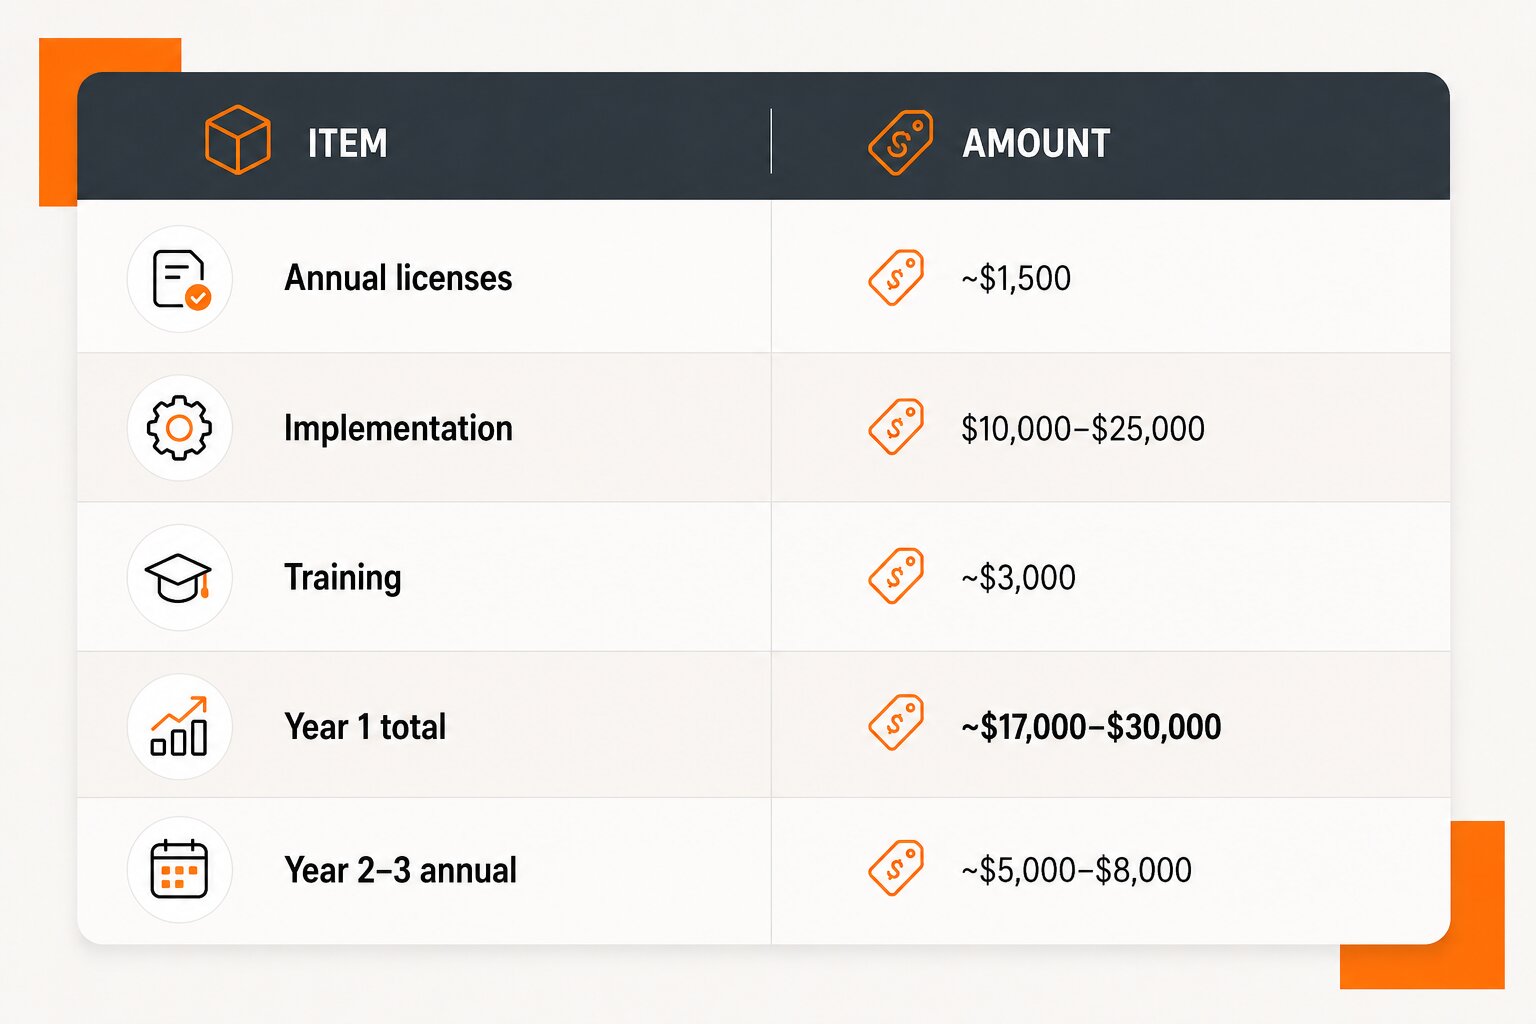This screenshot has width=1536, height=1024.
Task: Click the bold '~$17,000–$30,000' amount
Action: 1091,727
